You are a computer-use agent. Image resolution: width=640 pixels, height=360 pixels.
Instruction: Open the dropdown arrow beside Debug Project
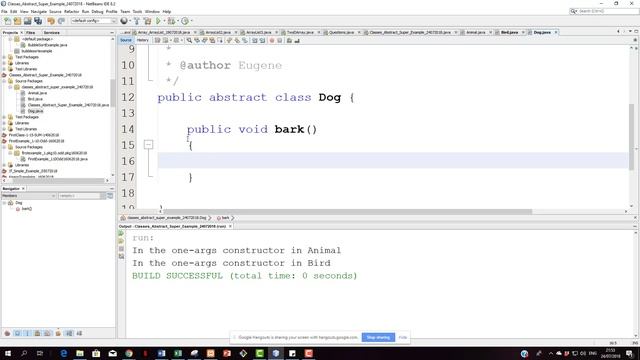(x=178, y=21)
